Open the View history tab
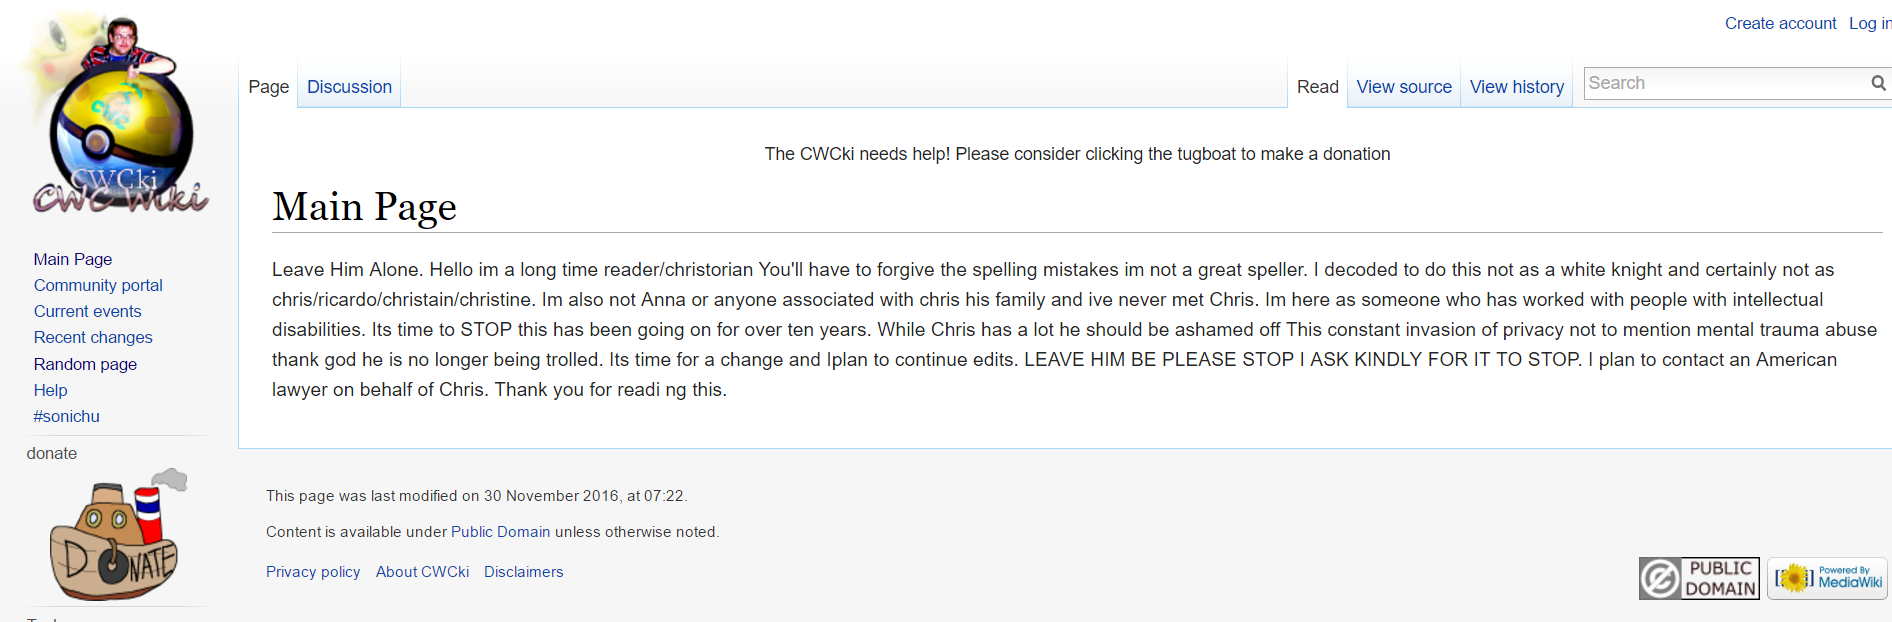Image resolution: width=1892 pixels, height=622 pixels. (x=1517, y=87)
